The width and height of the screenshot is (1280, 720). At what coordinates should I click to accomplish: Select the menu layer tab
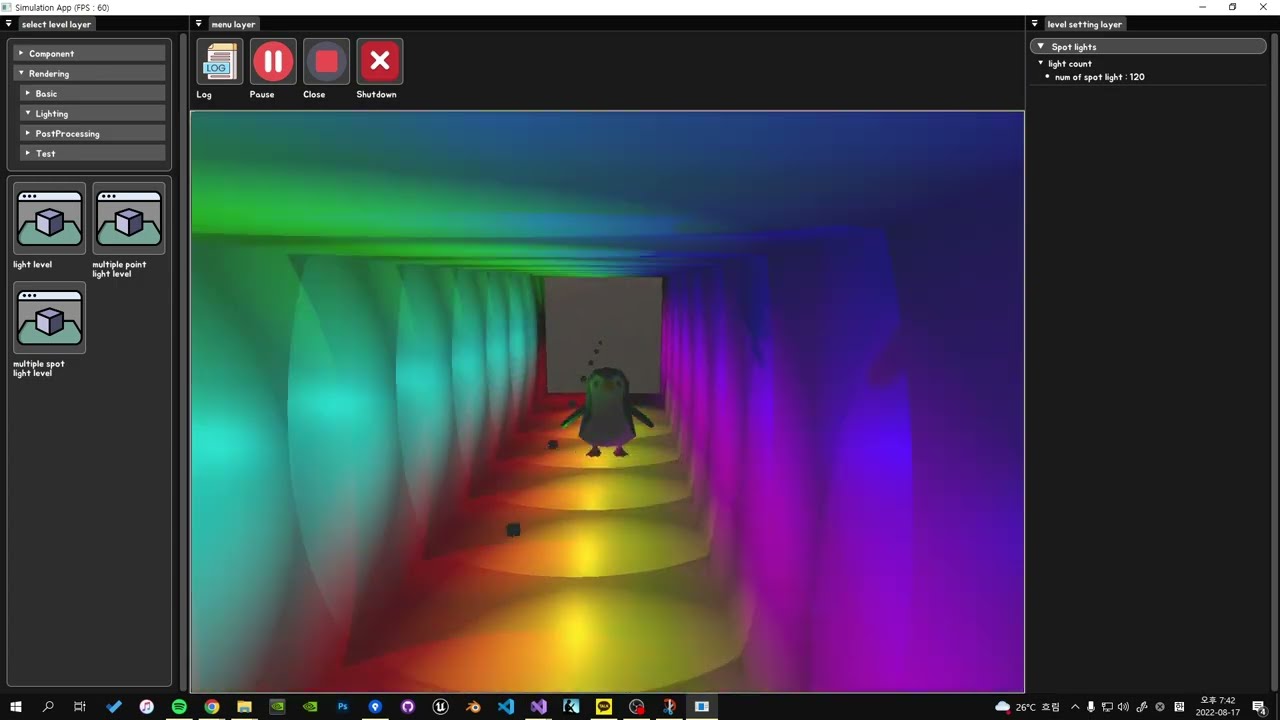(x=233, y=24)
